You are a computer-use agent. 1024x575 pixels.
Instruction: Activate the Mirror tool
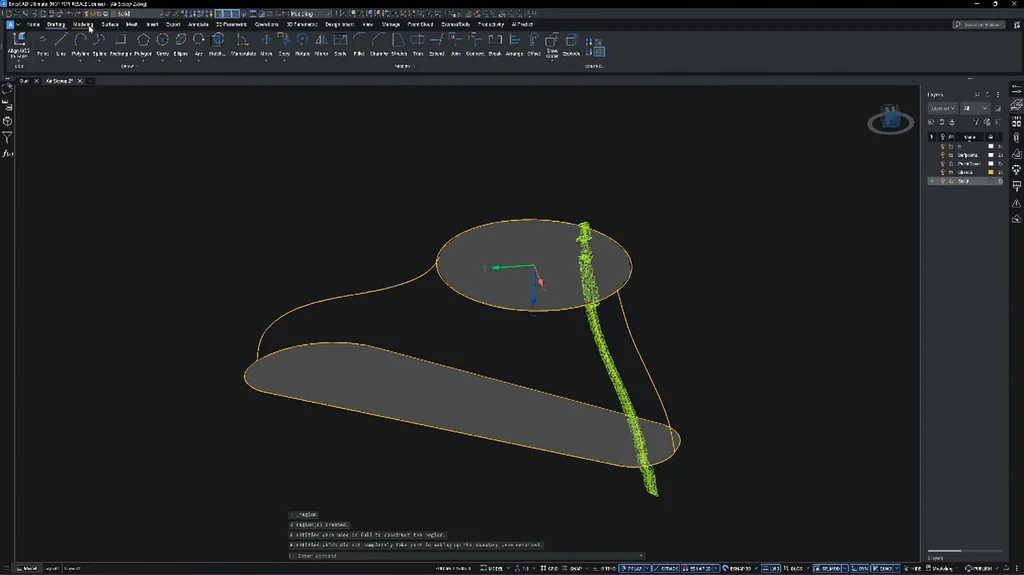[x=321, y=44]
